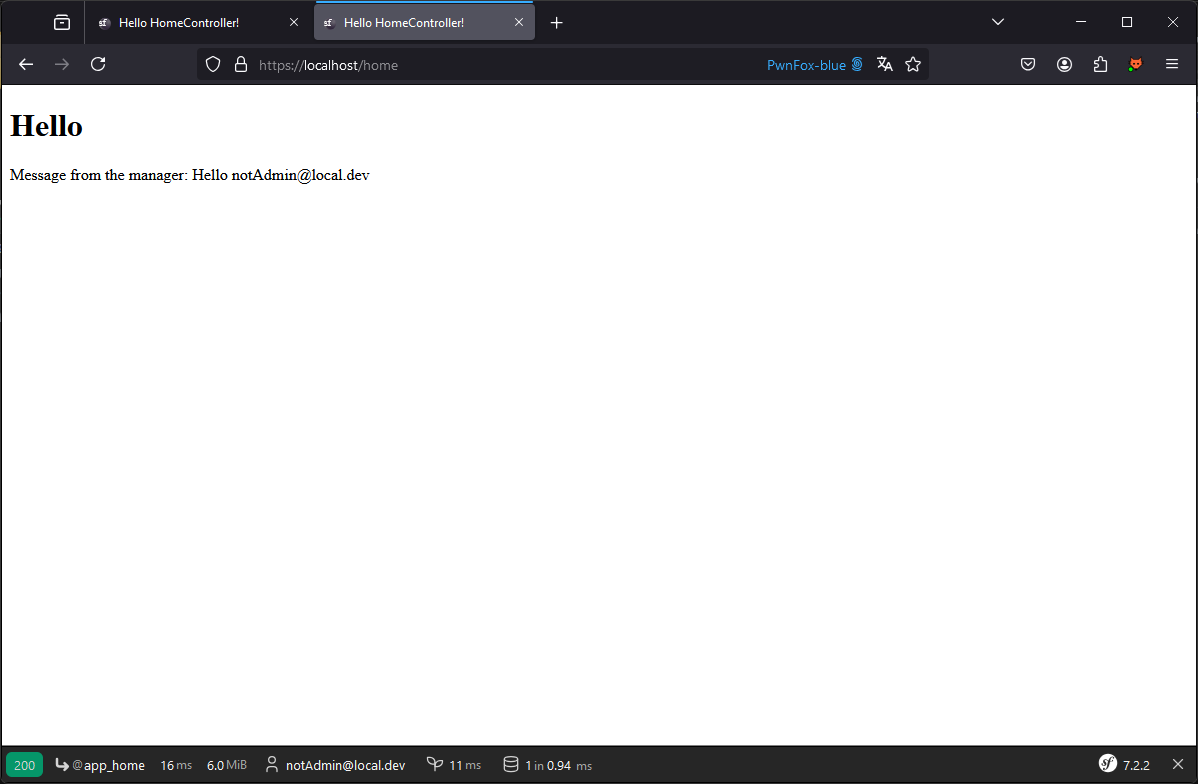Bookmark this page with the star

point(913,64)
